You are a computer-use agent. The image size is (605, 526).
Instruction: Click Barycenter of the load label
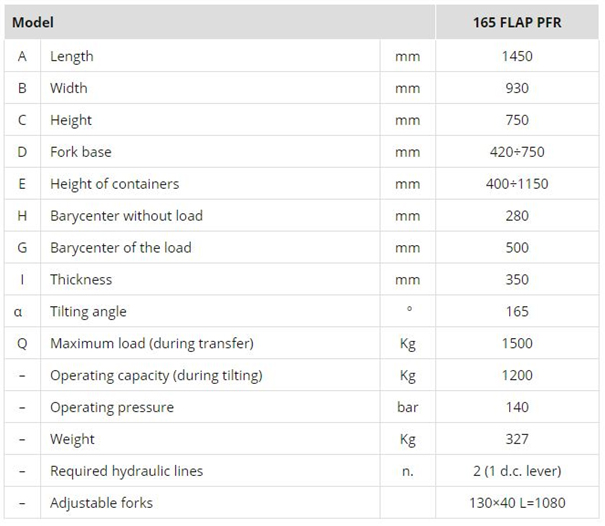pos(121,248)
